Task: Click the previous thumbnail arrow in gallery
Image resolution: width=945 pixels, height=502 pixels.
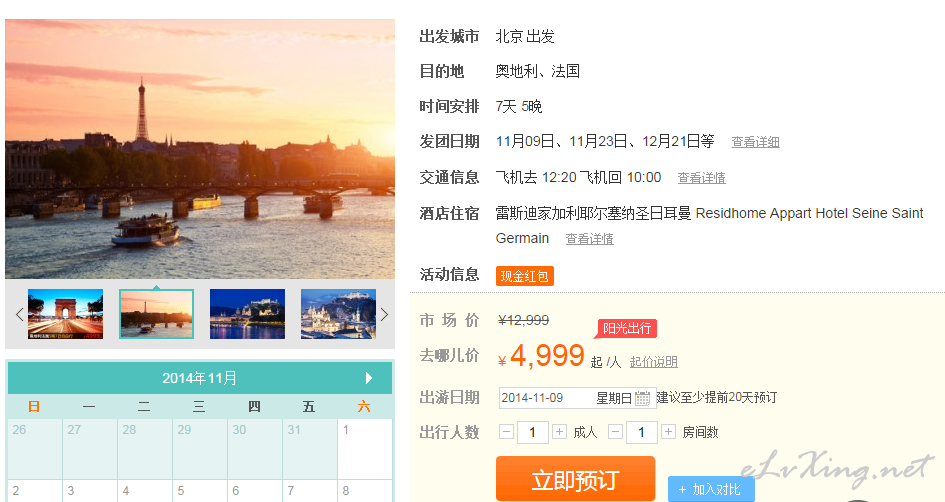Action: [x=19, y=314]
